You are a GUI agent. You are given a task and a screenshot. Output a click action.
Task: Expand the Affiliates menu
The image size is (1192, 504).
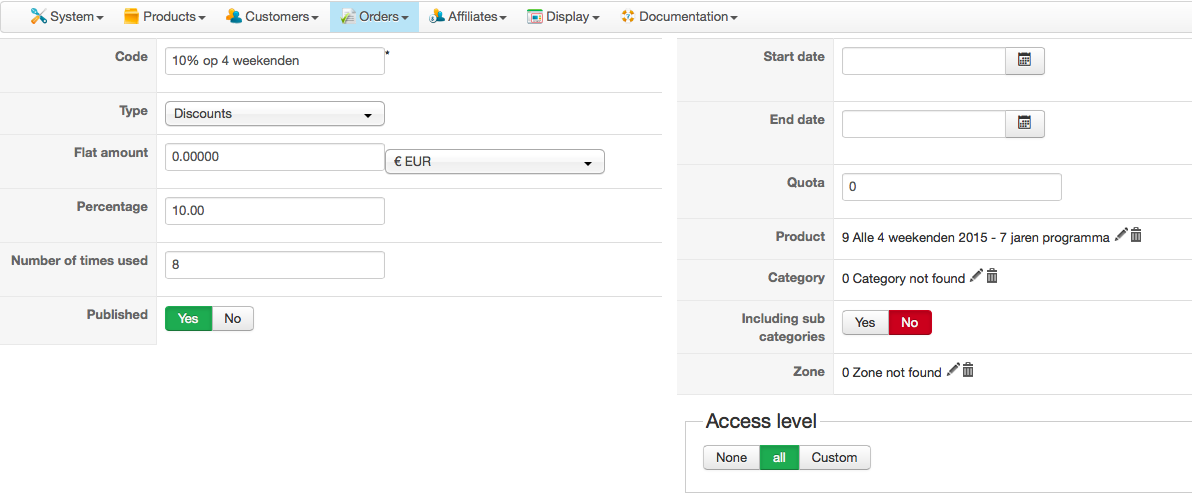tap(467, 17)
